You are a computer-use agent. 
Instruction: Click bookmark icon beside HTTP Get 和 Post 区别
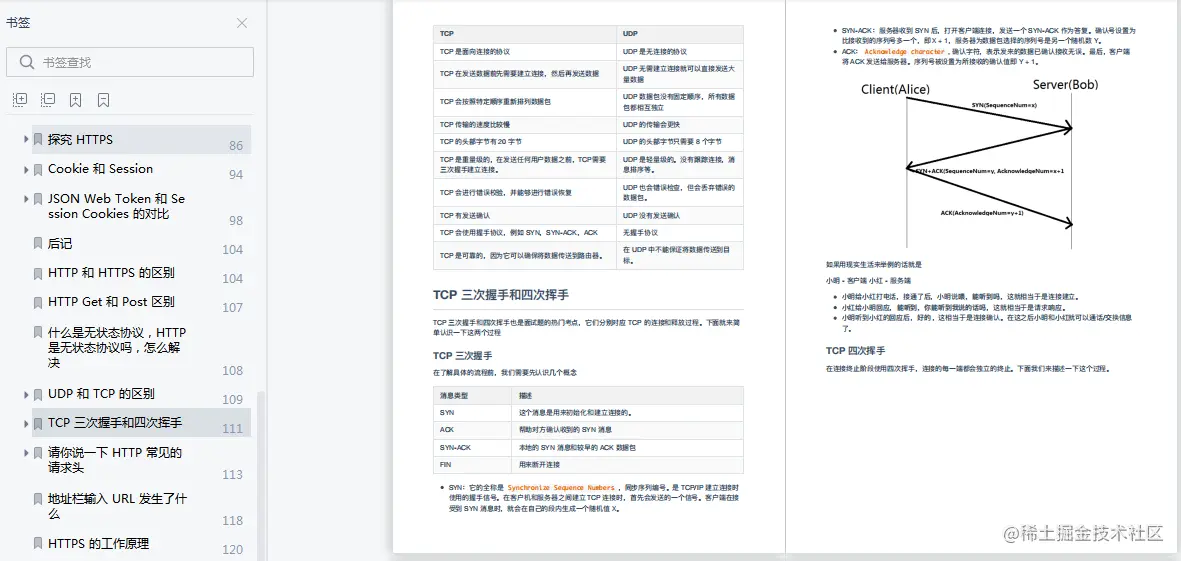pyautogui.click(x=38, y=302)
